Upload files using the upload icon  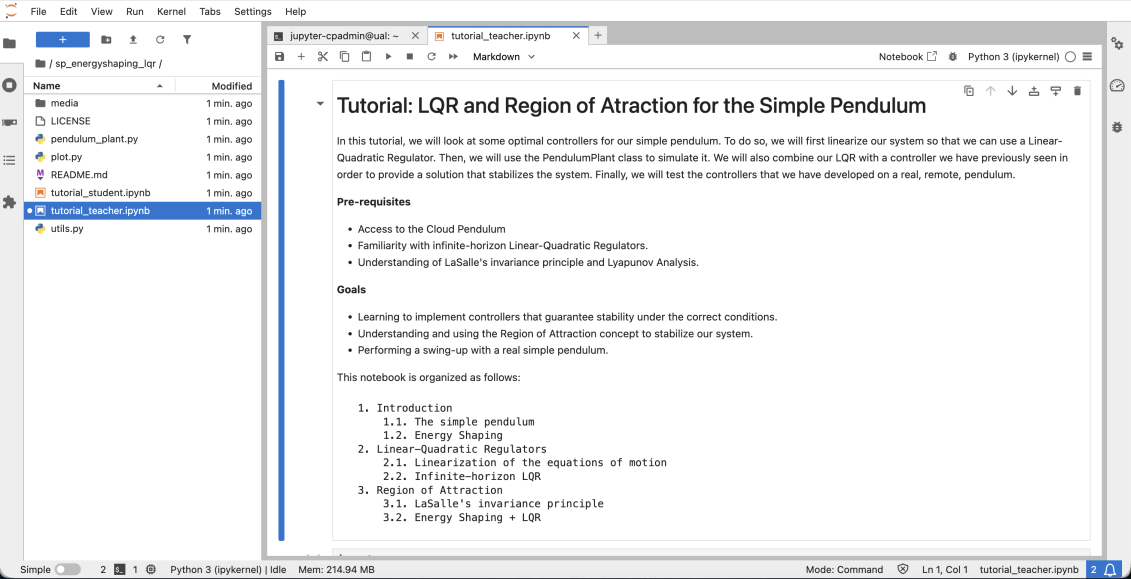point(132,39)
